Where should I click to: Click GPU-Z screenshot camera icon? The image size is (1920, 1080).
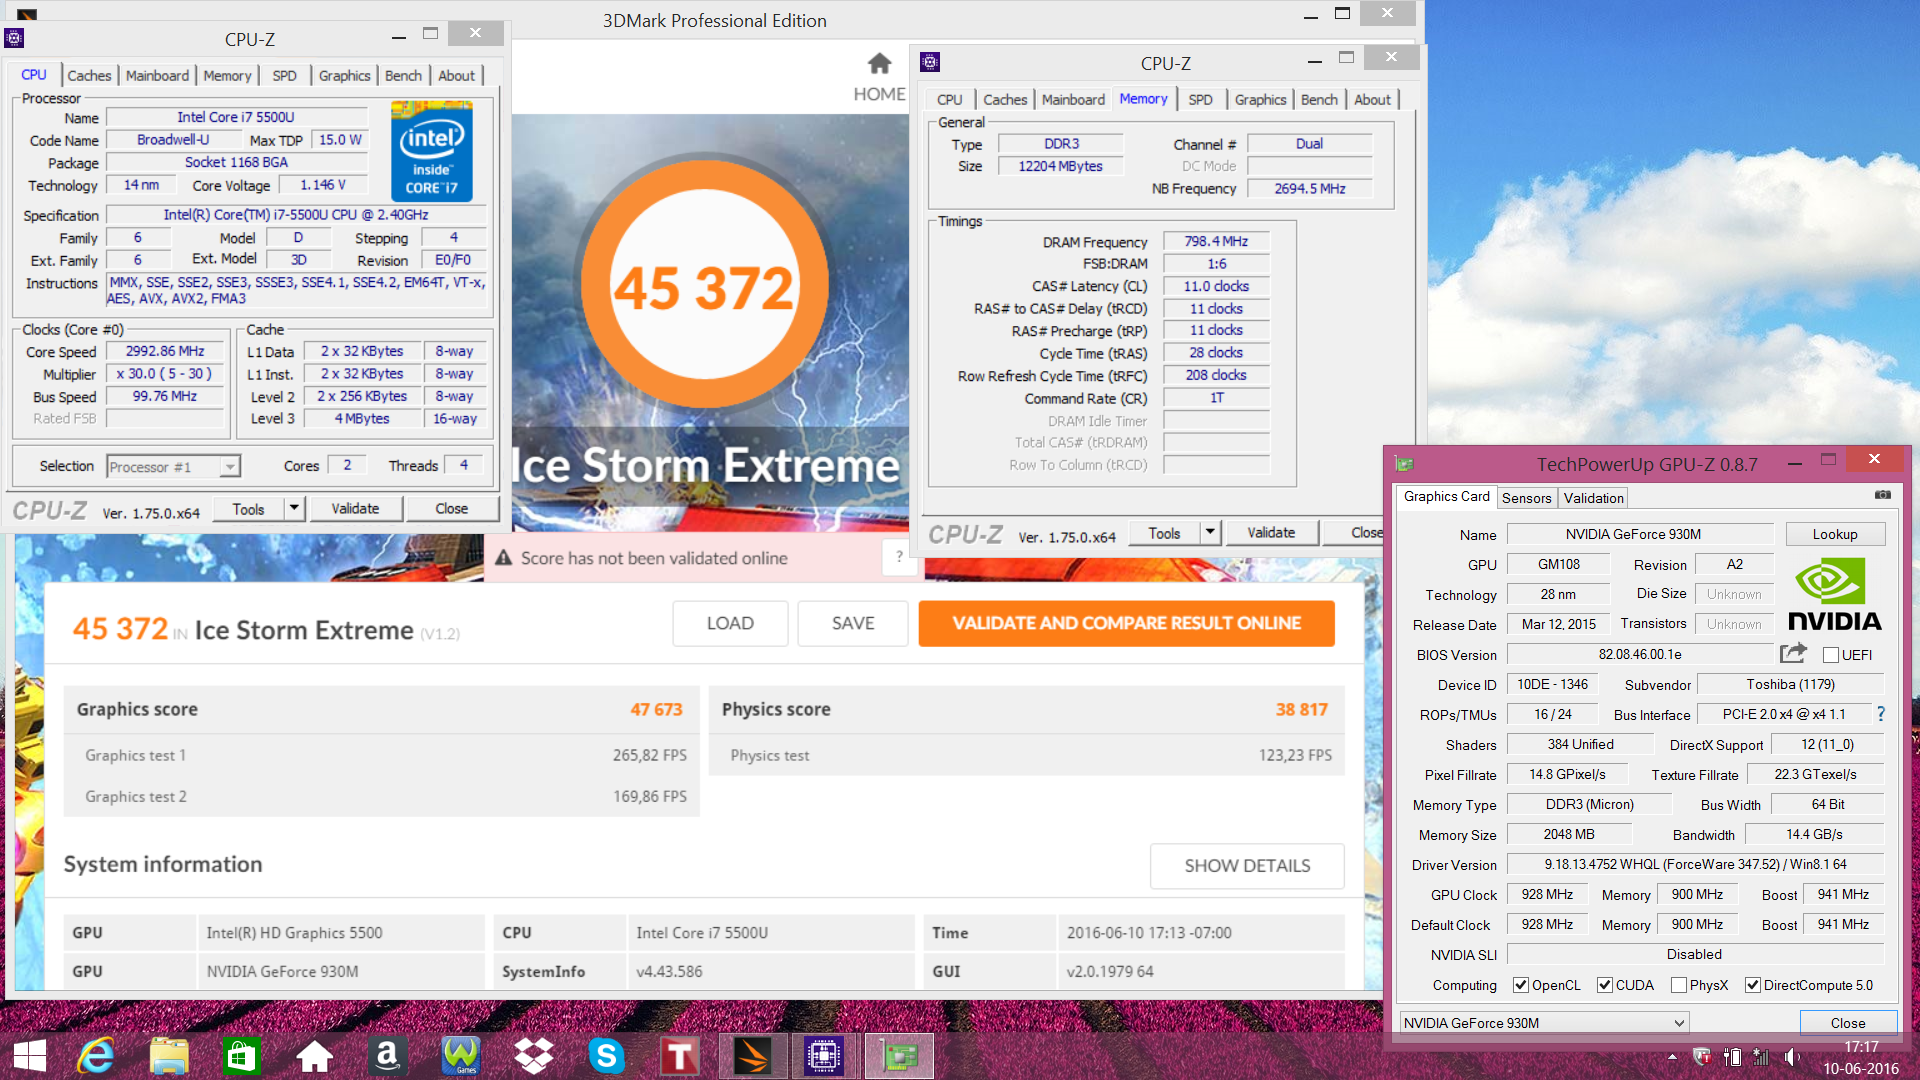(x=1883, y=495)
